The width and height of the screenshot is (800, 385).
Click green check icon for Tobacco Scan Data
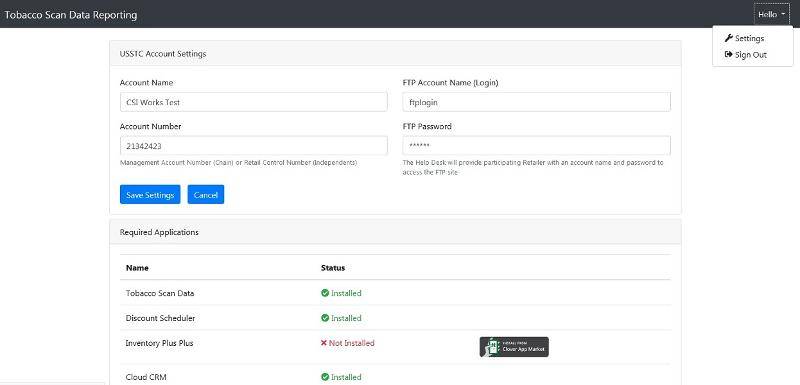click(x=324, y=293)
